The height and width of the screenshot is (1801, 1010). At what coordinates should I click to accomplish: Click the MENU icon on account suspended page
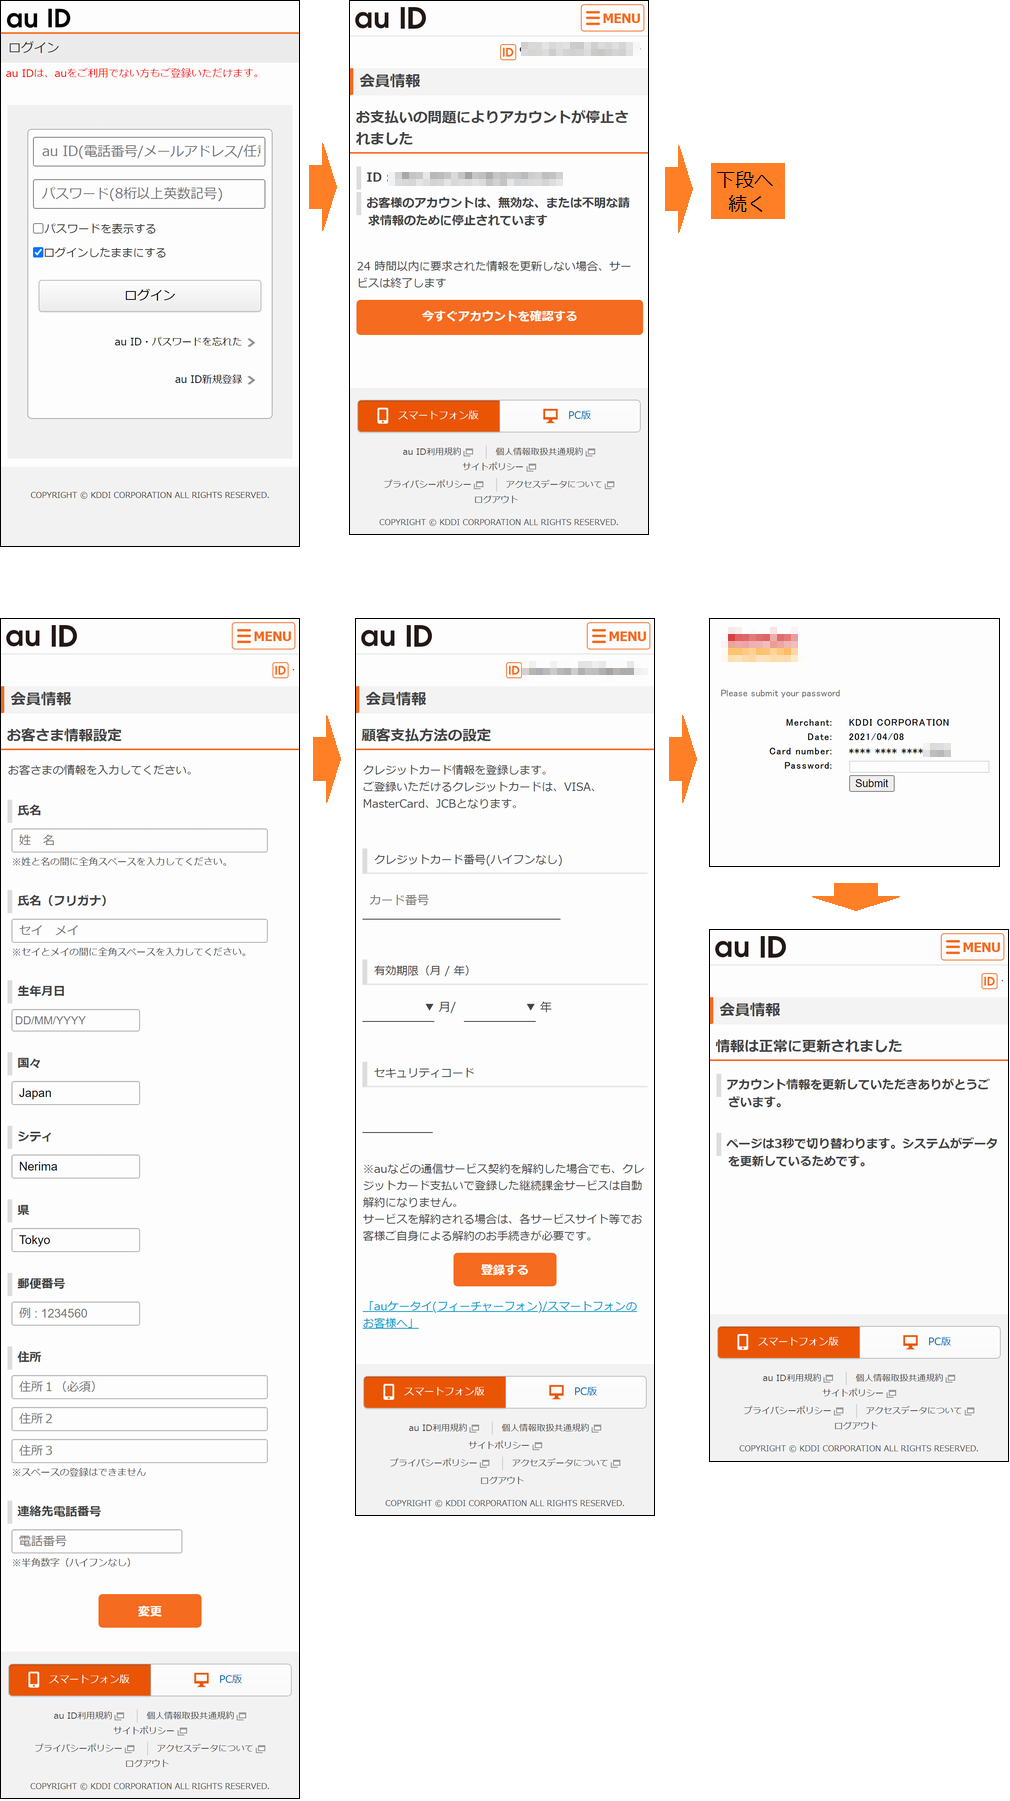pos(612,18)
